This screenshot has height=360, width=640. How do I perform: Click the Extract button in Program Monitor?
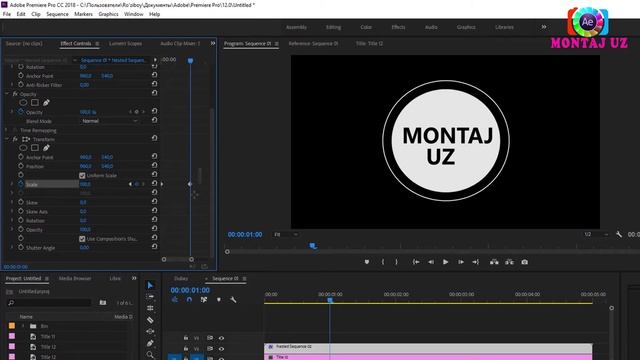pos(509,262)
